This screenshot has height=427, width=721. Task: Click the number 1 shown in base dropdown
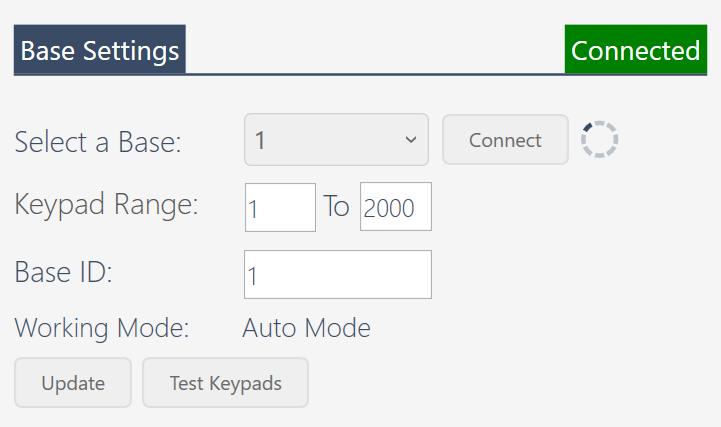(x=260, y=140)
